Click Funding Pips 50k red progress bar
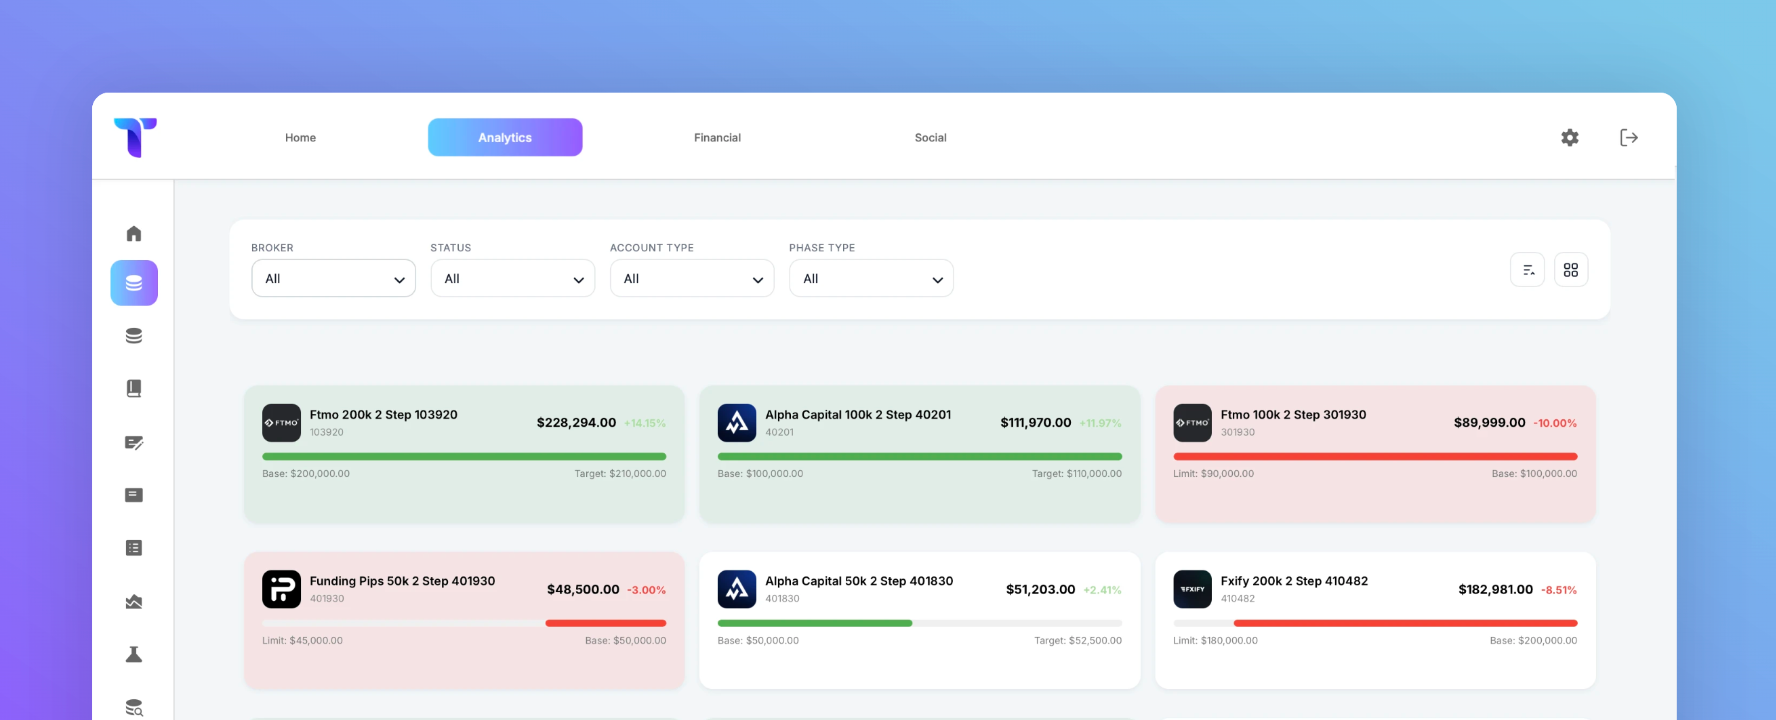 (606, 623)
